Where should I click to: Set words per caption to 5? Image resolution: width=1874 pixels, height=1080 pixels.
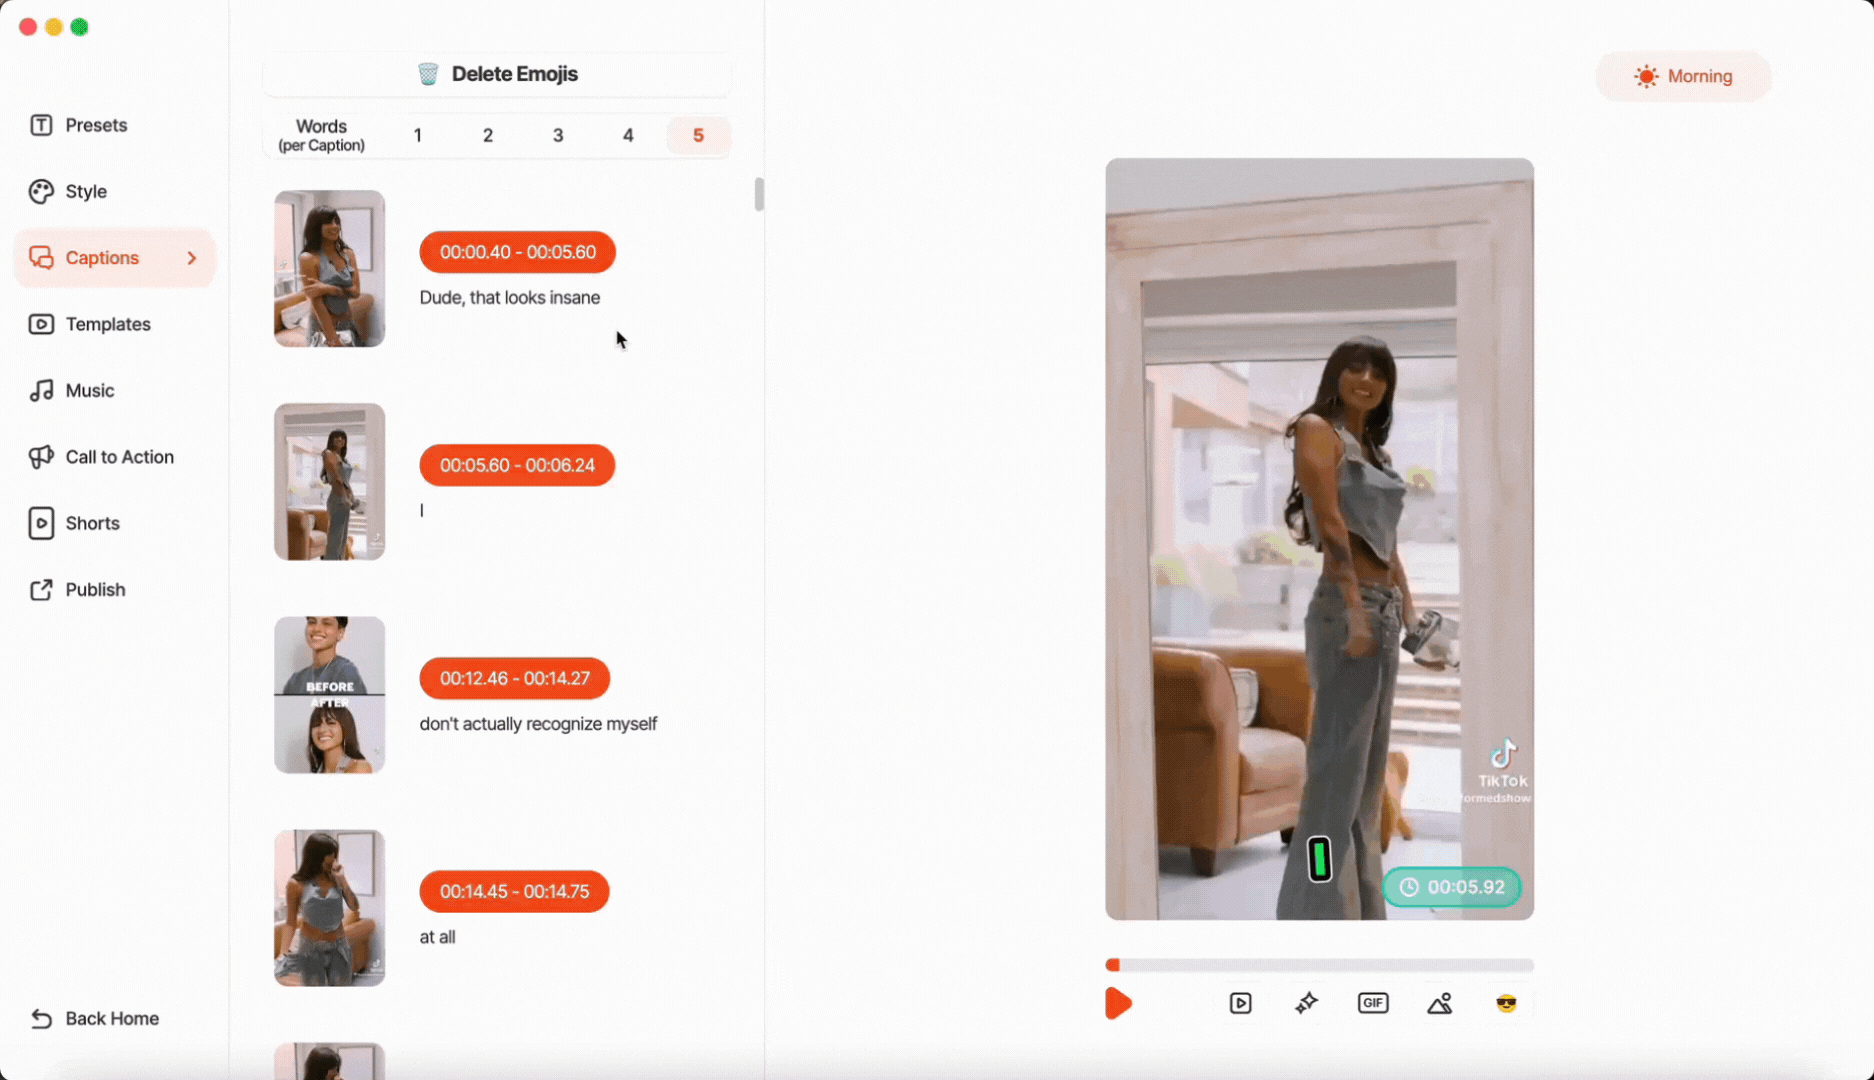(x=698, y=135)
